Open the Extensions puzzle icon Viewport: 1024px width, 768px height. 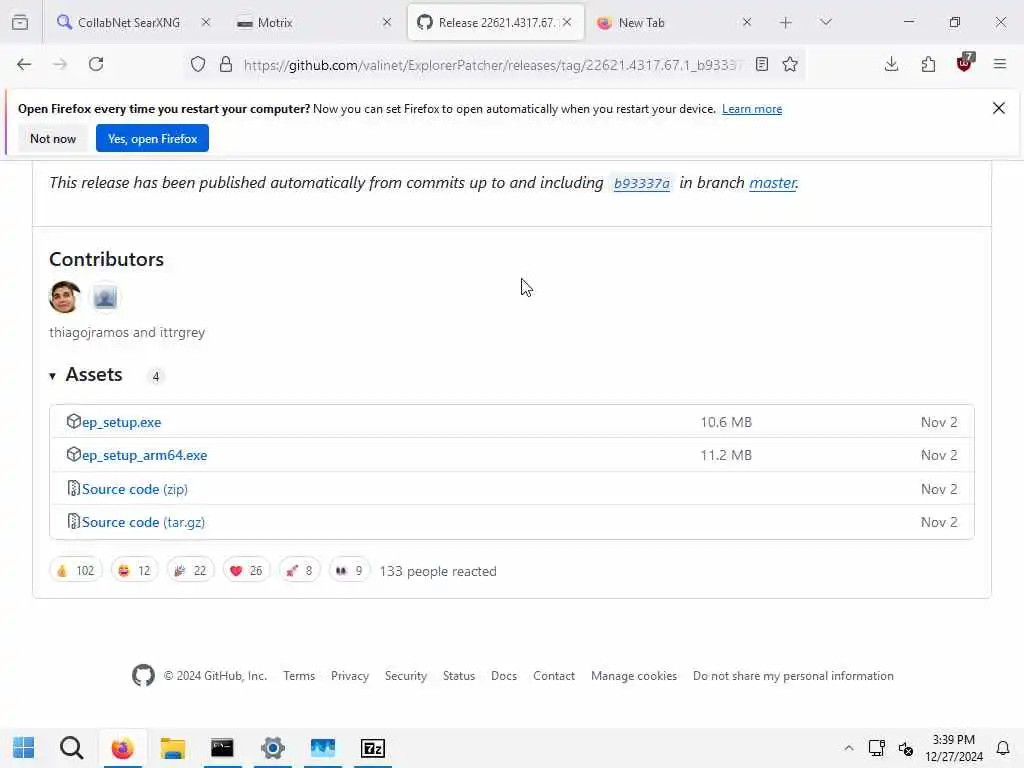coord(928,64)
